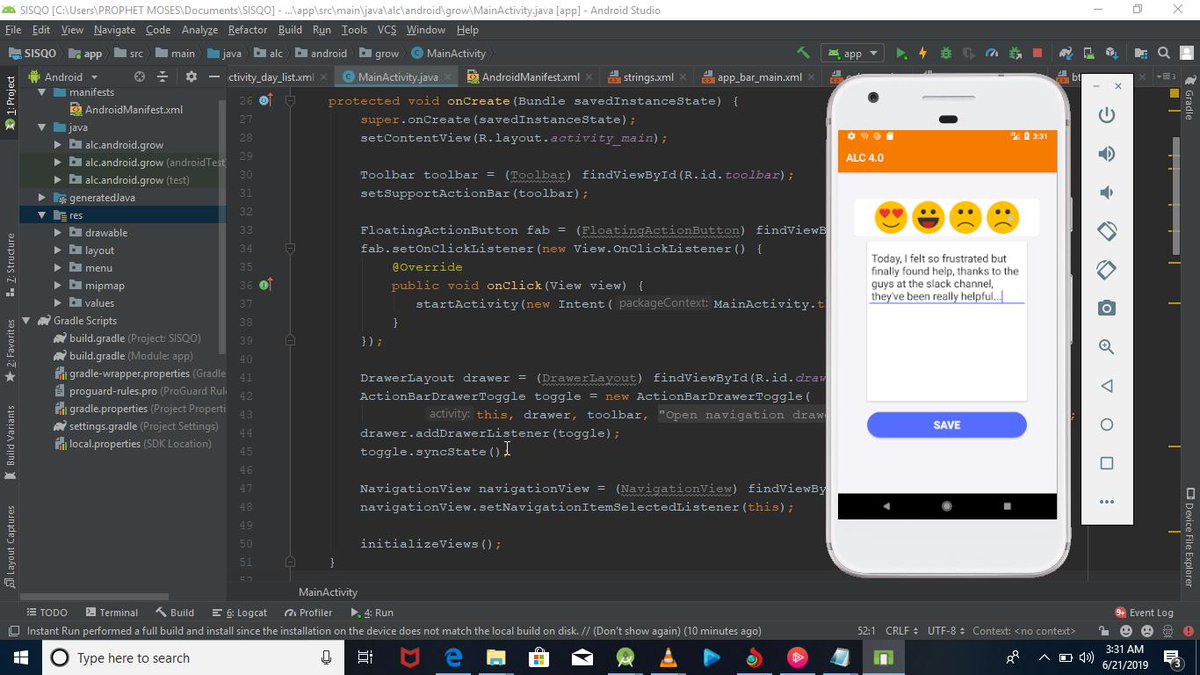
Task: Open the Android Profiler gauge icon in toolbar
Action: 991,53
